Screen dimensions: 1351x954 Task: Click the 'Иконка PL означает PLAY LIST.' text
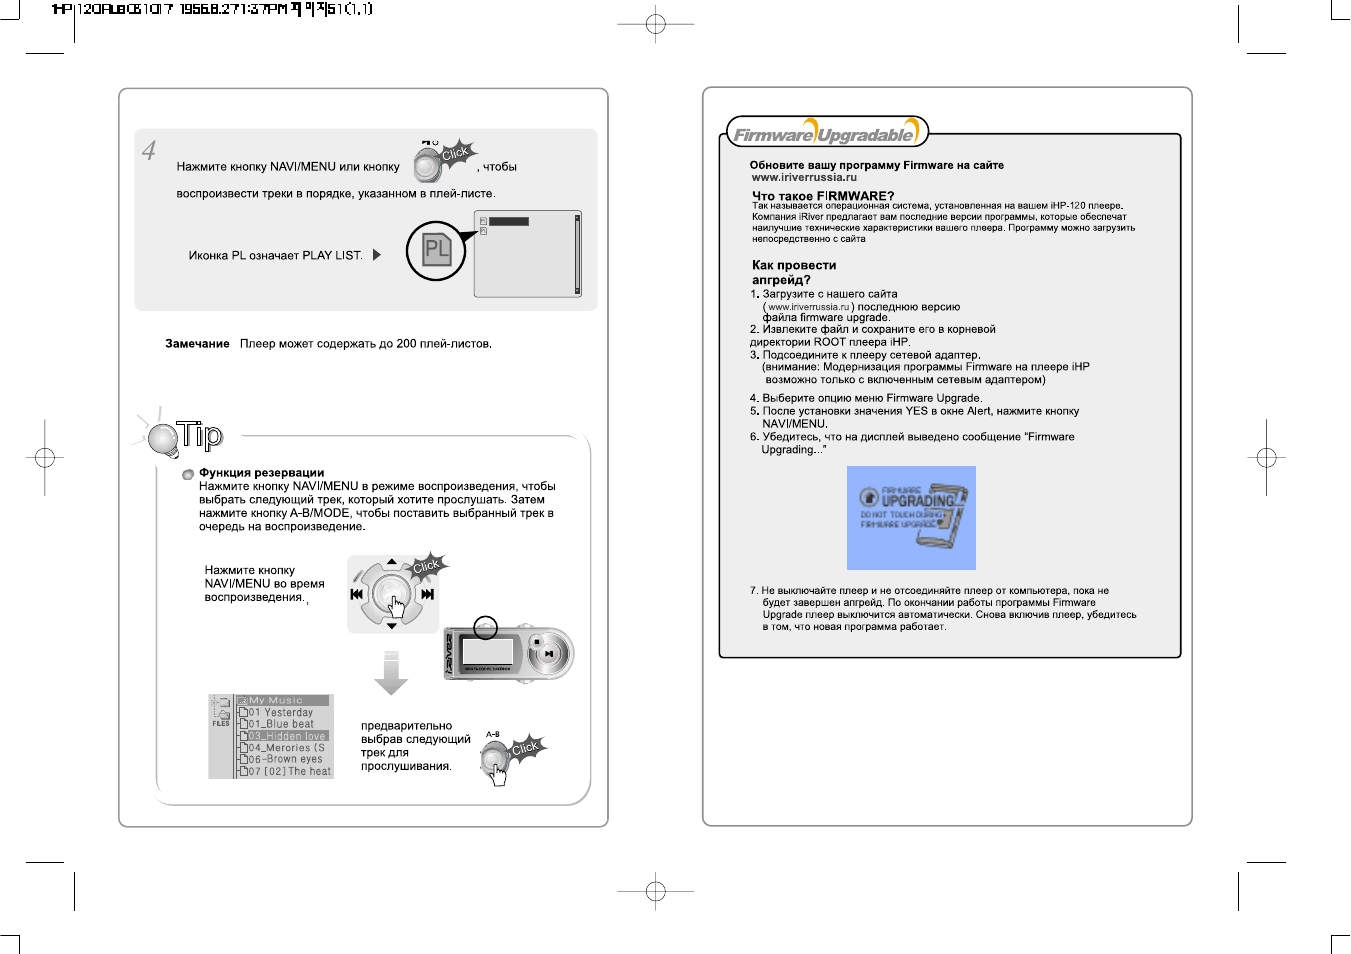275,255
